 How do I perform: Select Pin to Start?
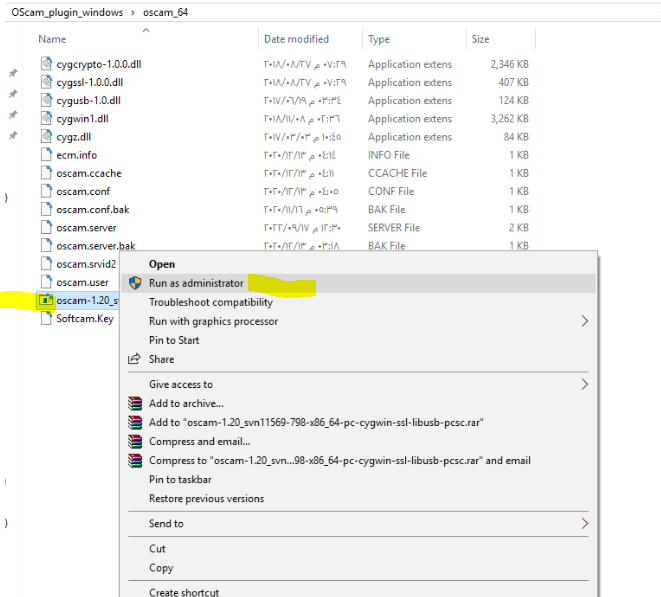pyautogui.click(x=174, y=340)
